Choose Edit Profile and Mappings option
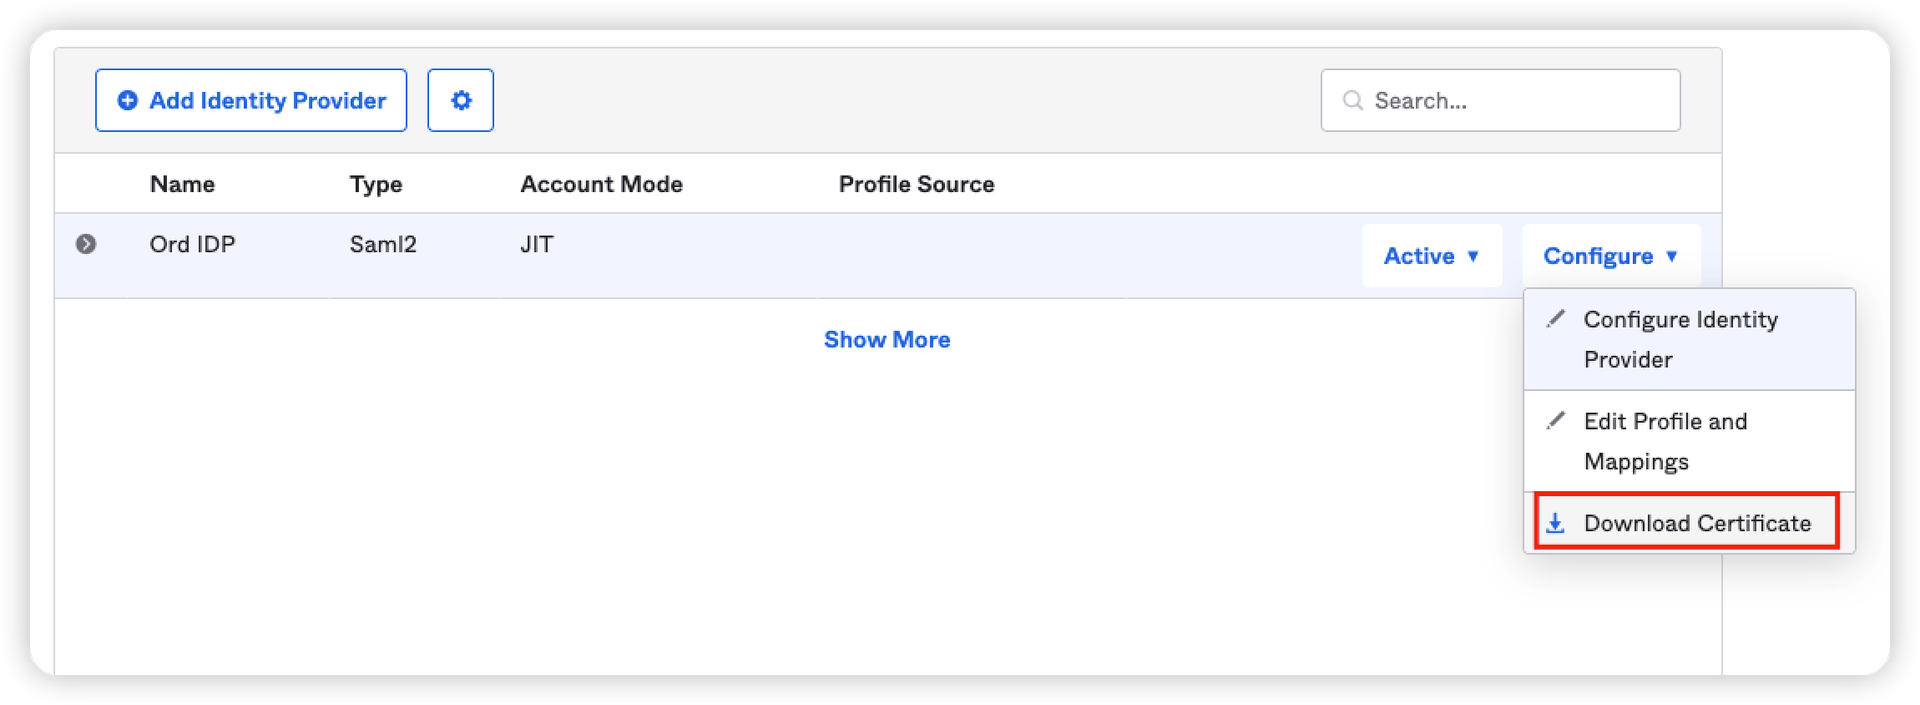This screenshot has height=705, width=1920. [1665, 441]
